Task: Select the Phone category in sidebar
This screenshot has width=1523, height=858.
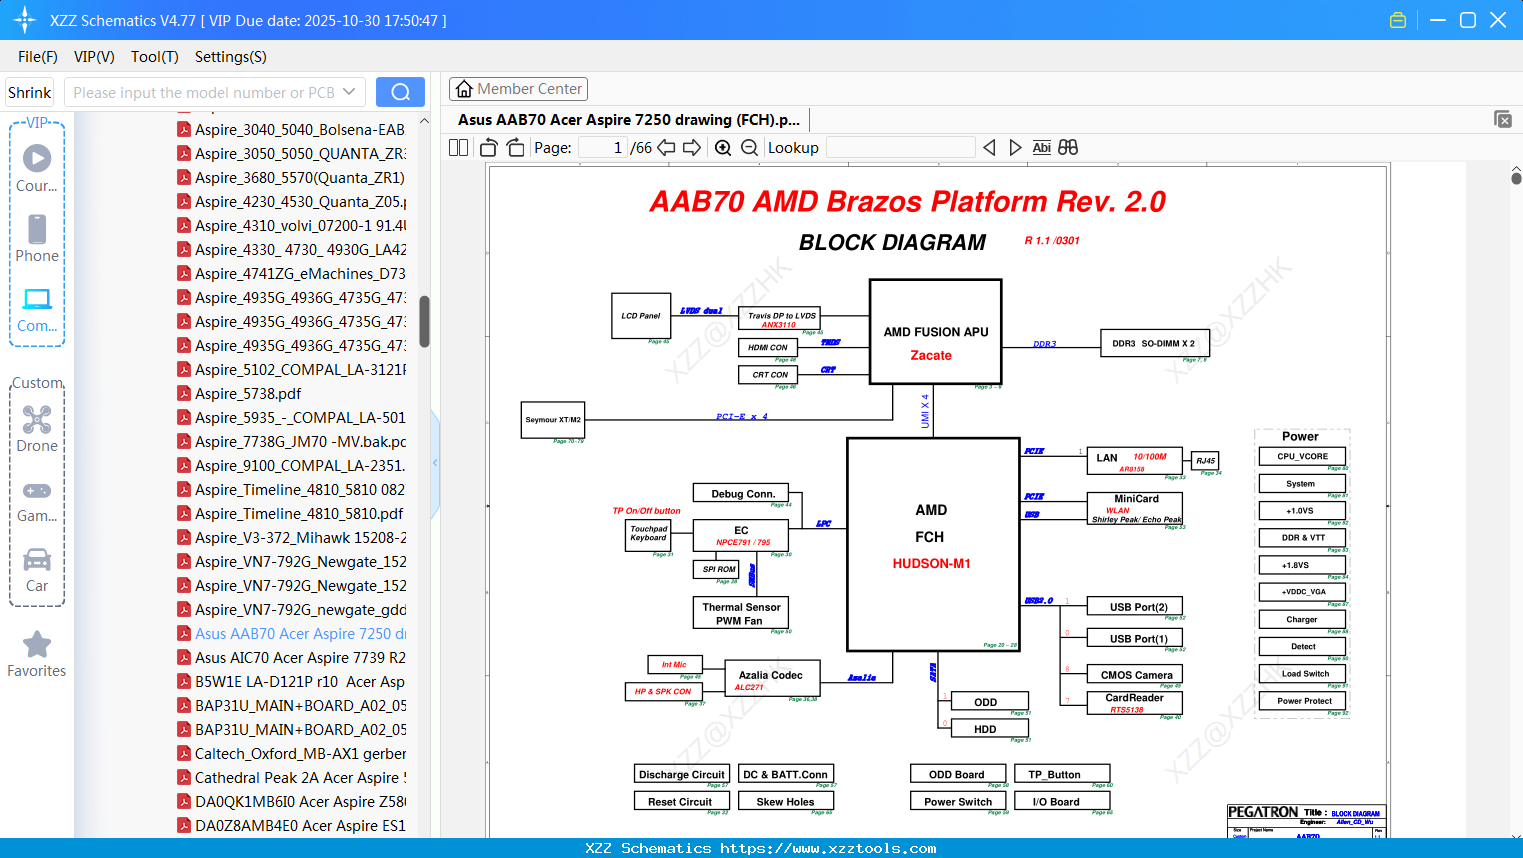Action: [x=37, y=238]
